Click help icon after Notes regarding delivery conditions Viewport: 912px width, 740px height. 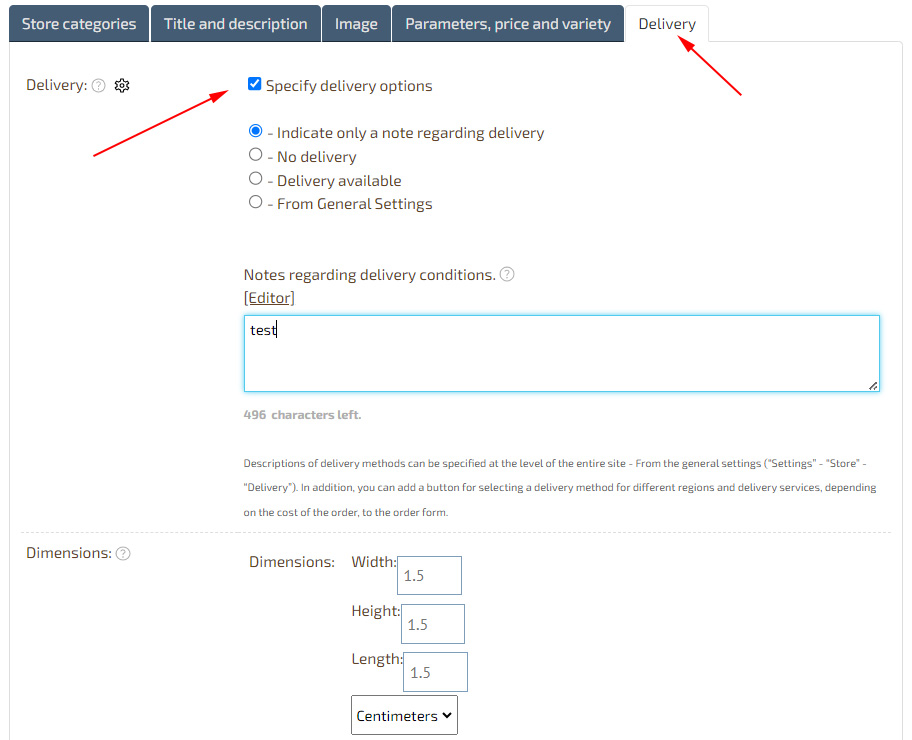point(507,275)
